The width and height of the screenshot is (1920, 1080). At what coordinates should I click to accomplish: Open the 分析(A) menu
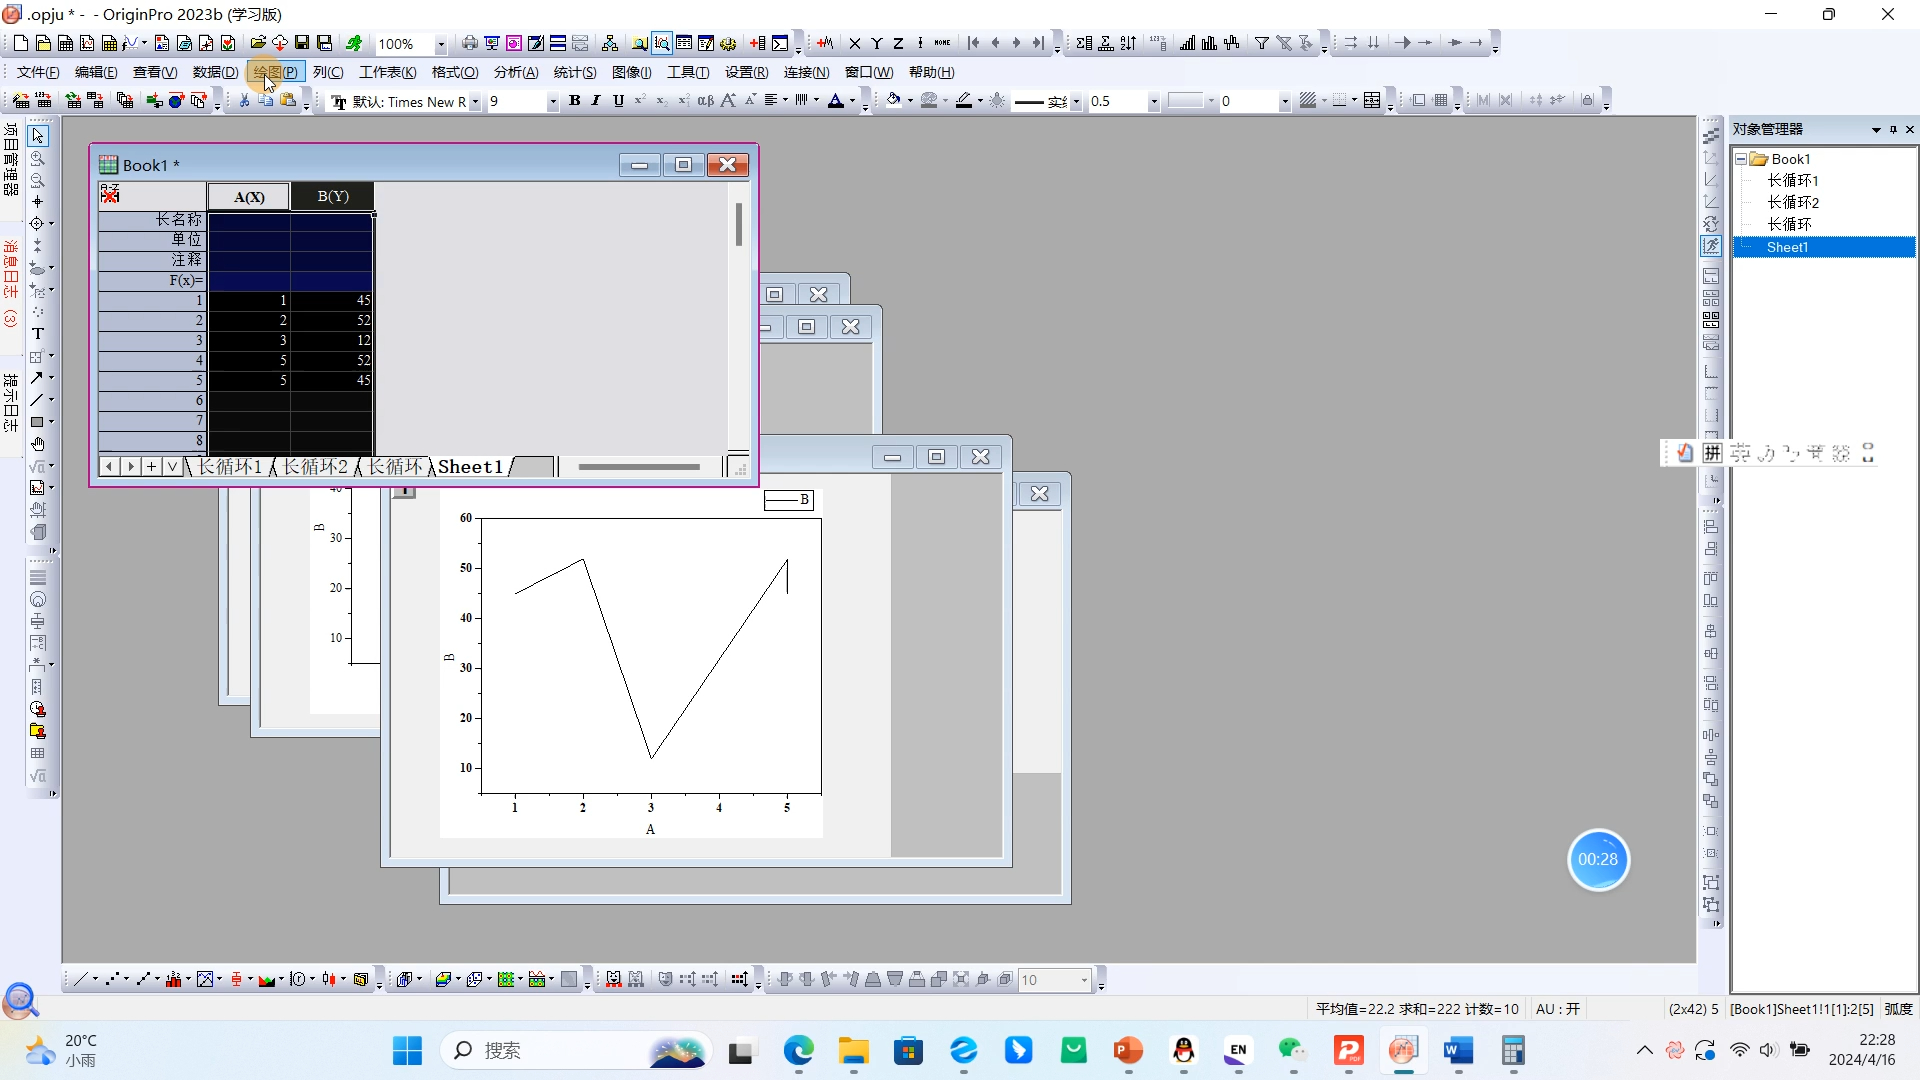click(515, 72)
